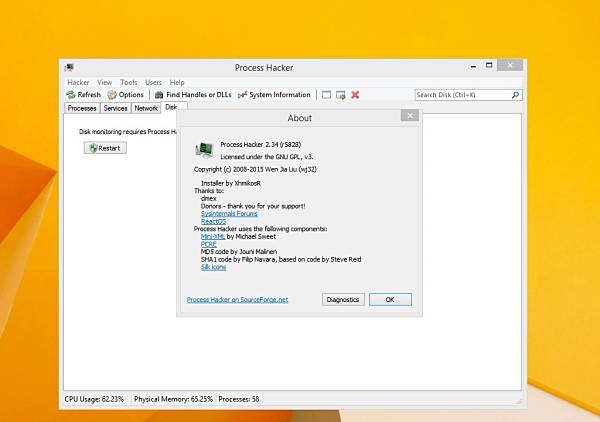The height and width of the screenshot is (422, 600).
Task: Switch to the Network tab
Action: click(146, 108)
